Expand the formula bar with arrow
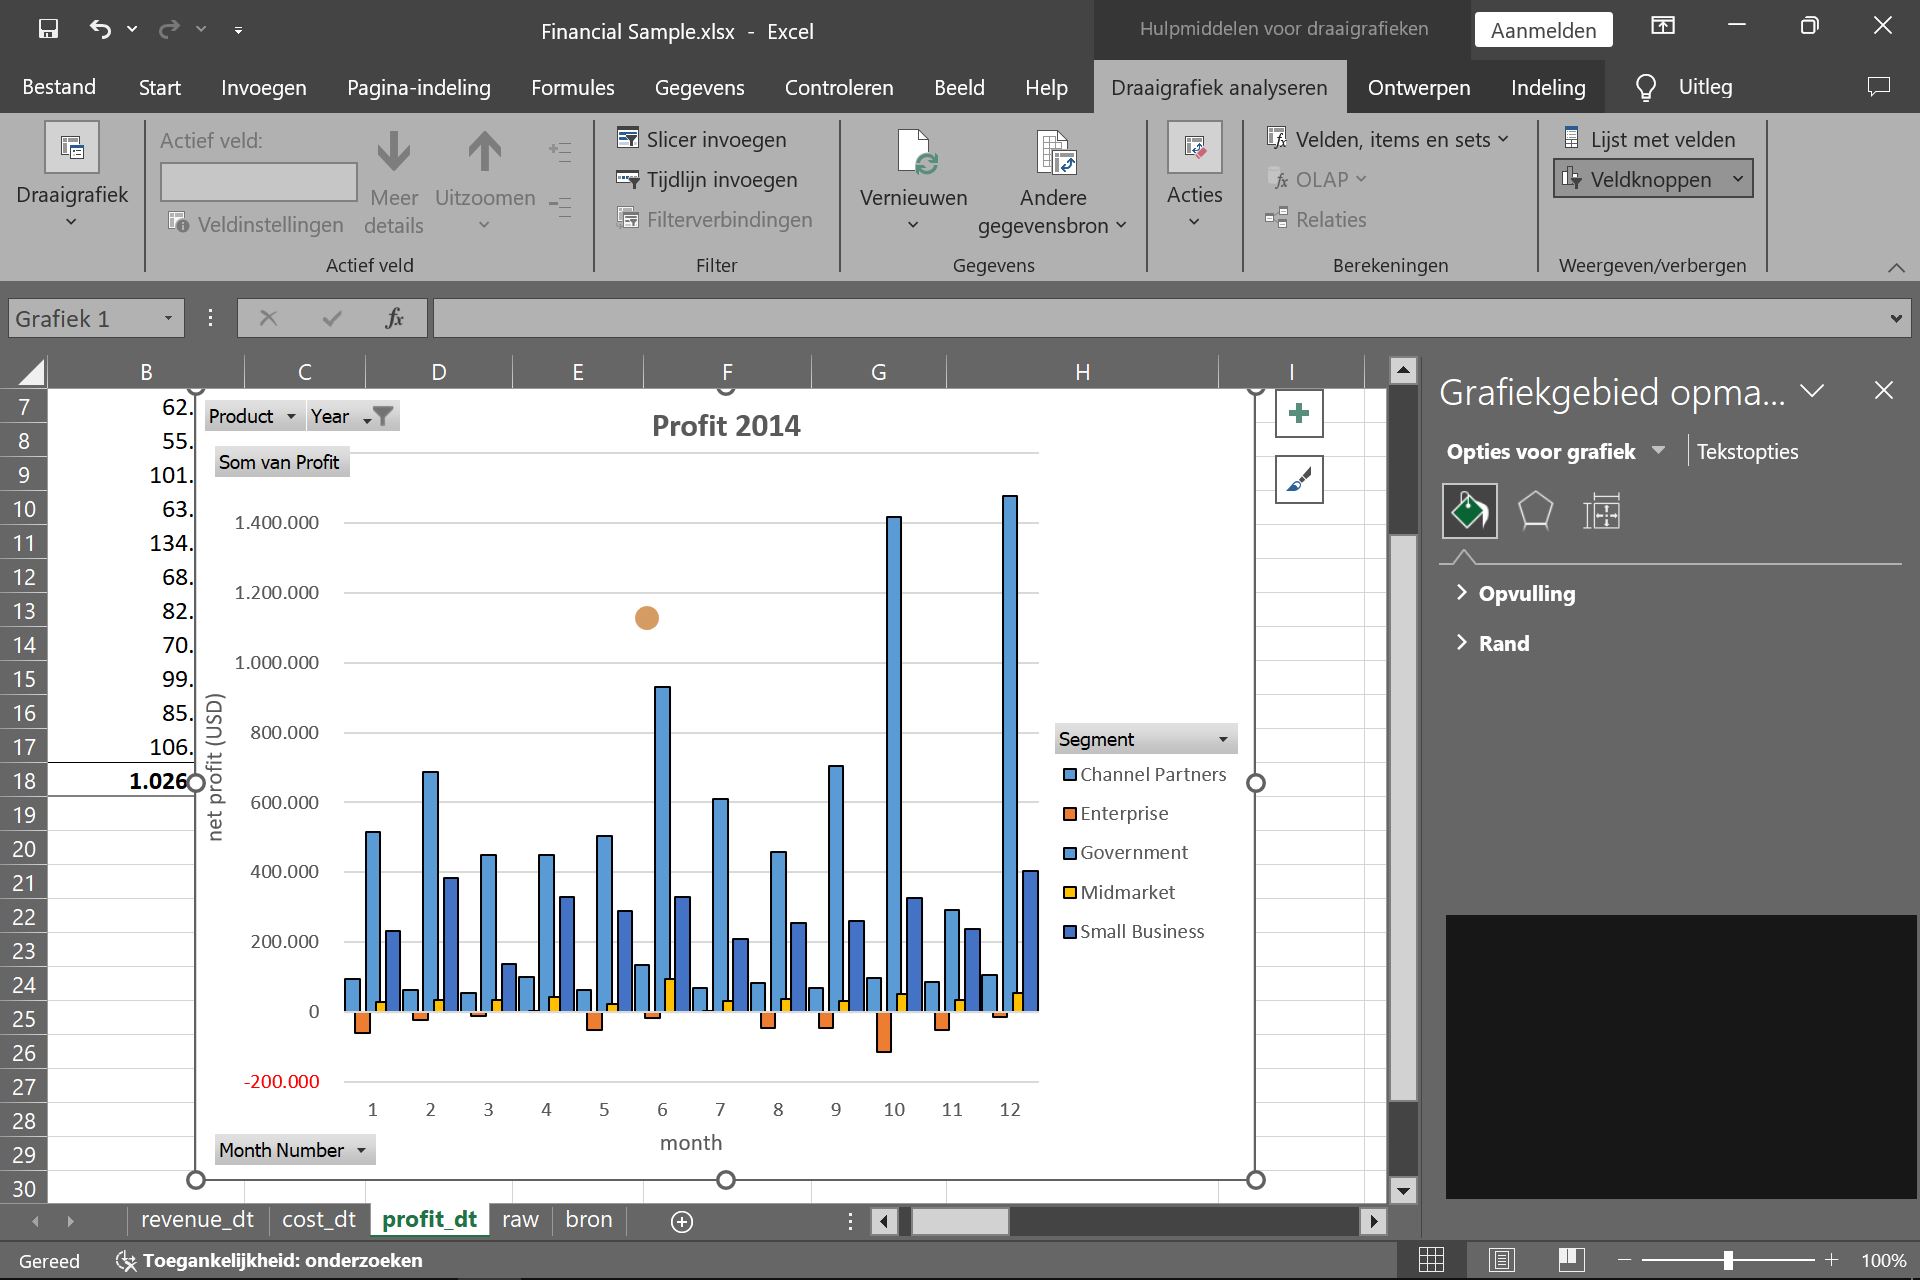 coord(1895,319)
